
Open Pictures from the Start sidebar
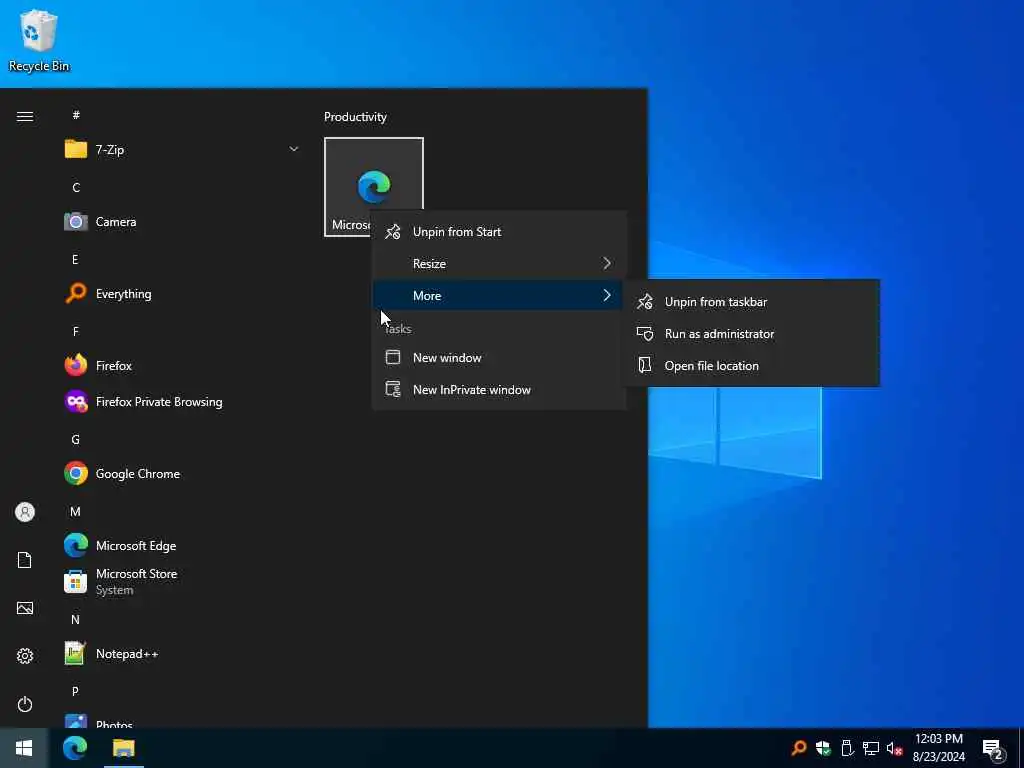25,608
